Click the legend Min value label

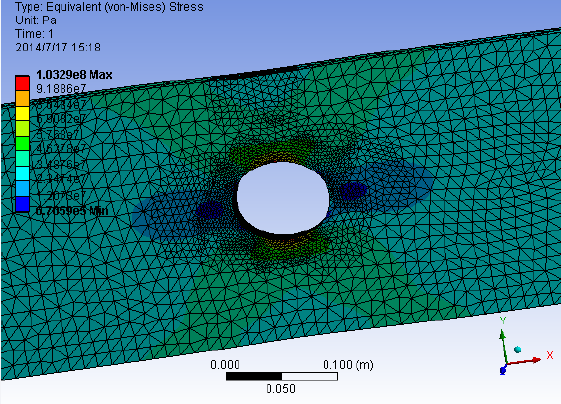[72, 210]
